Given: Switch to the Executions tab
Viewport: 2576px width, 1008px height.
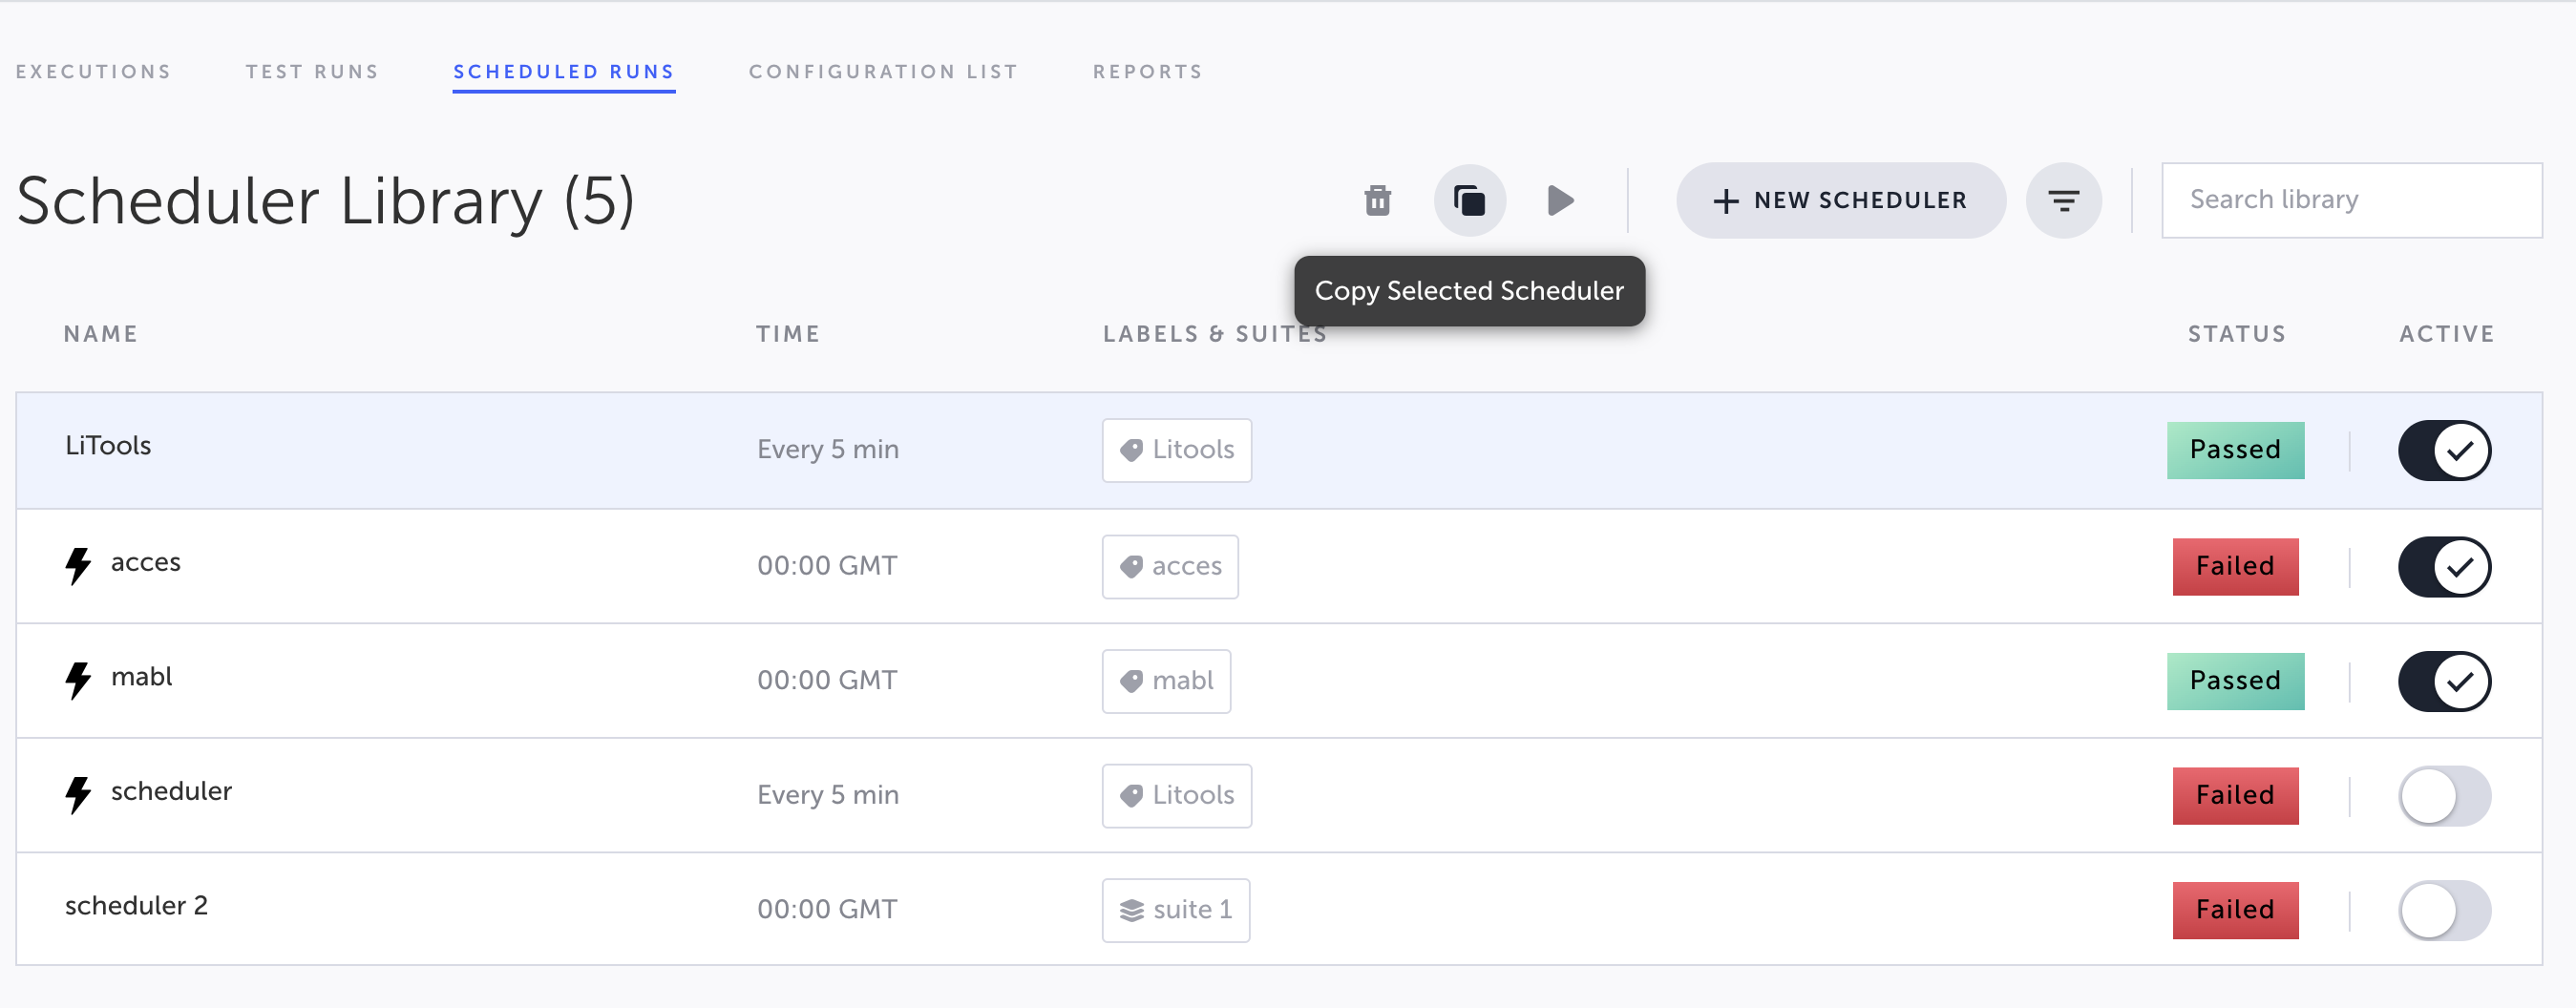Looking at the screenshot, I should pyautogui.click(x=93, y=72).
